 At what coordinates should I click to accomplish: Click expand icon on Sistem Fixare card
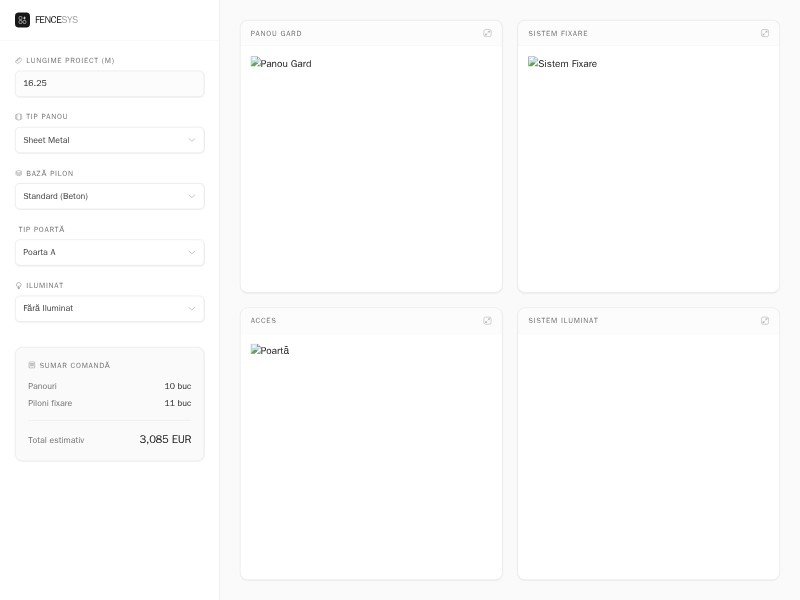click(765, 33)
